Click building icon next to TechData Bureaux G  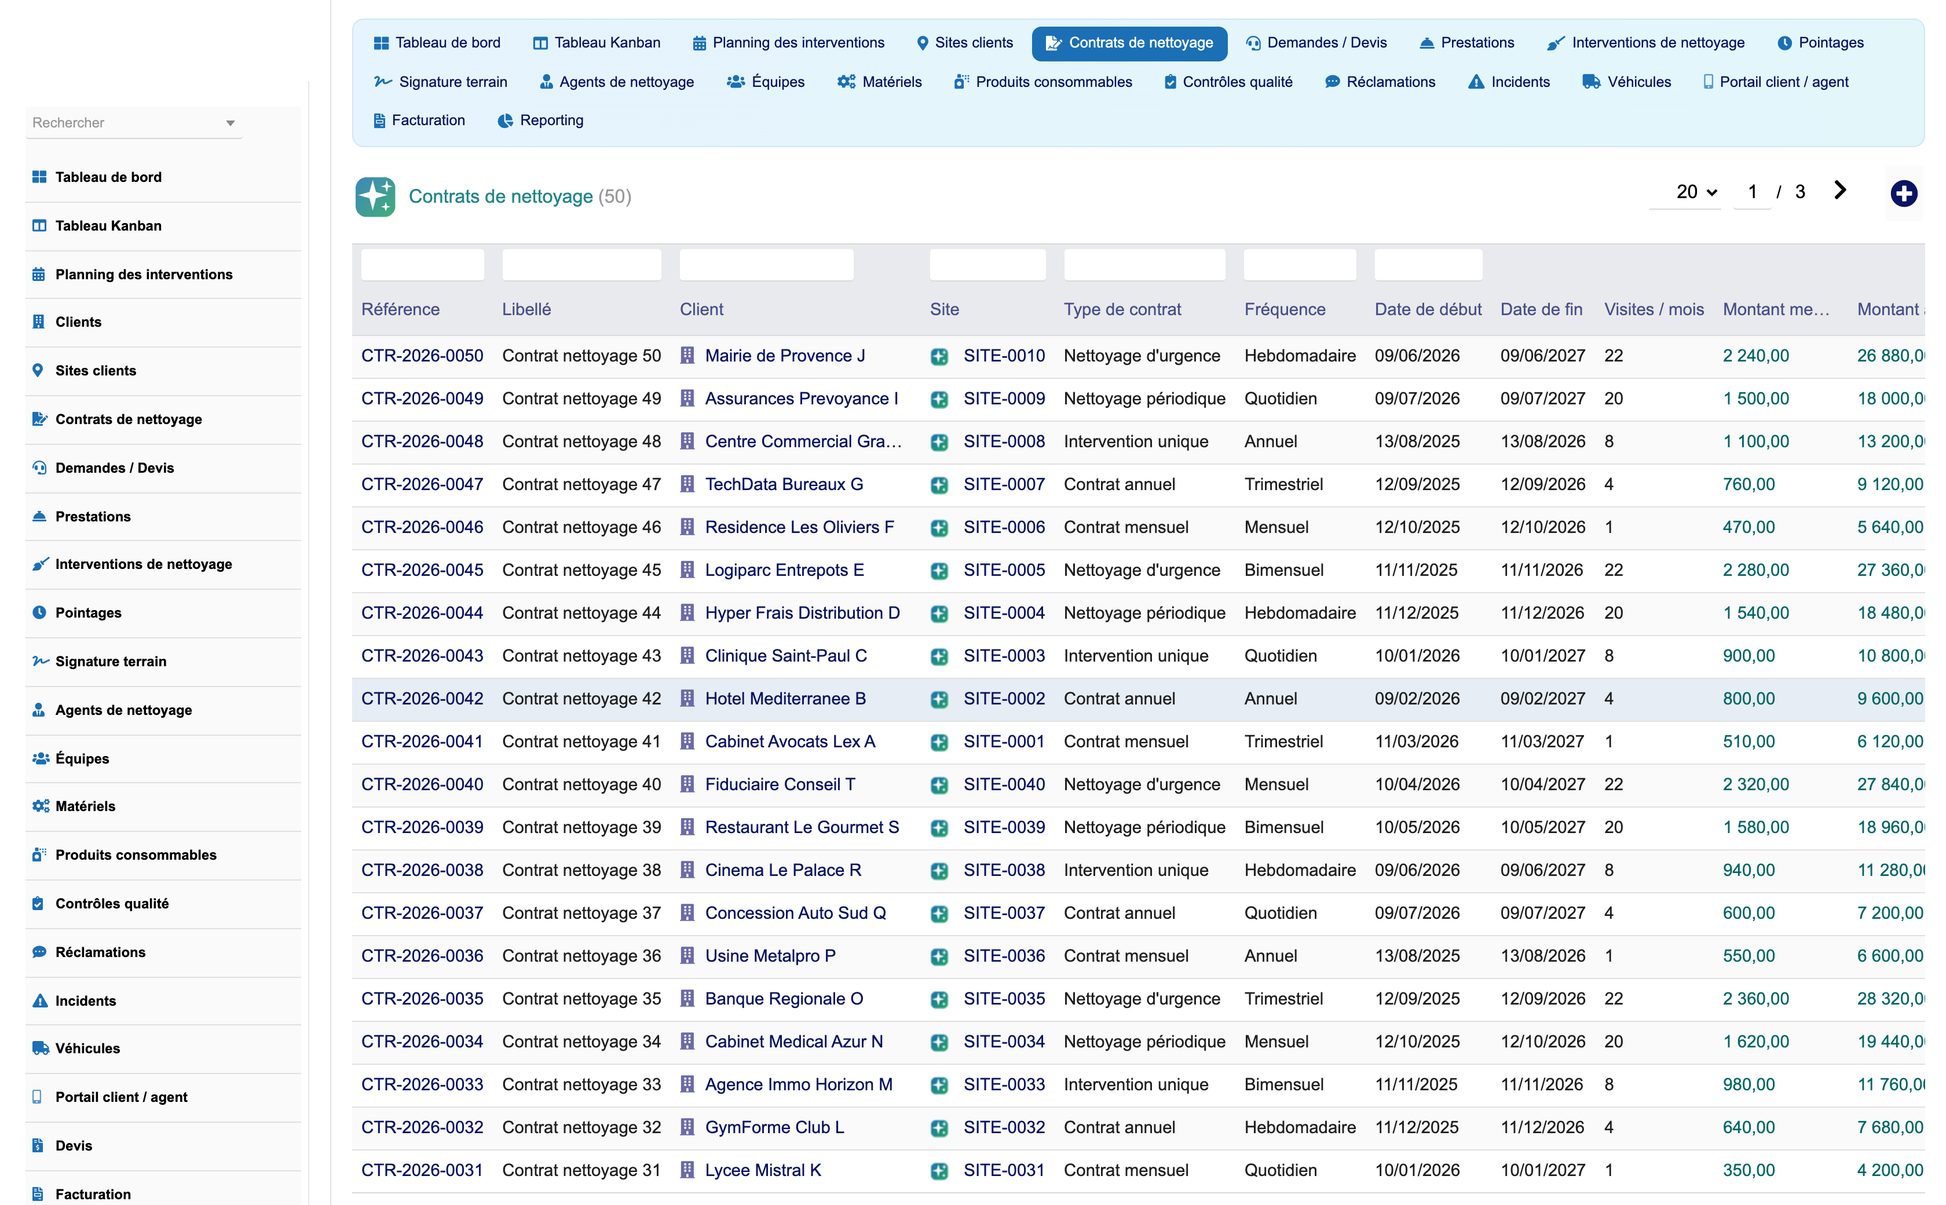tap(687, 484)
